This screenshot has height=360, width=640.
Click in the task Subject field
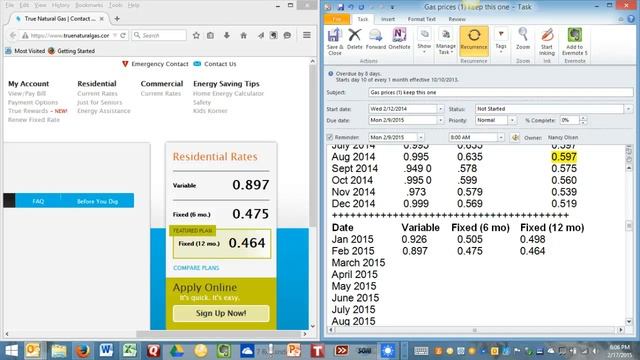coord(500,93)
